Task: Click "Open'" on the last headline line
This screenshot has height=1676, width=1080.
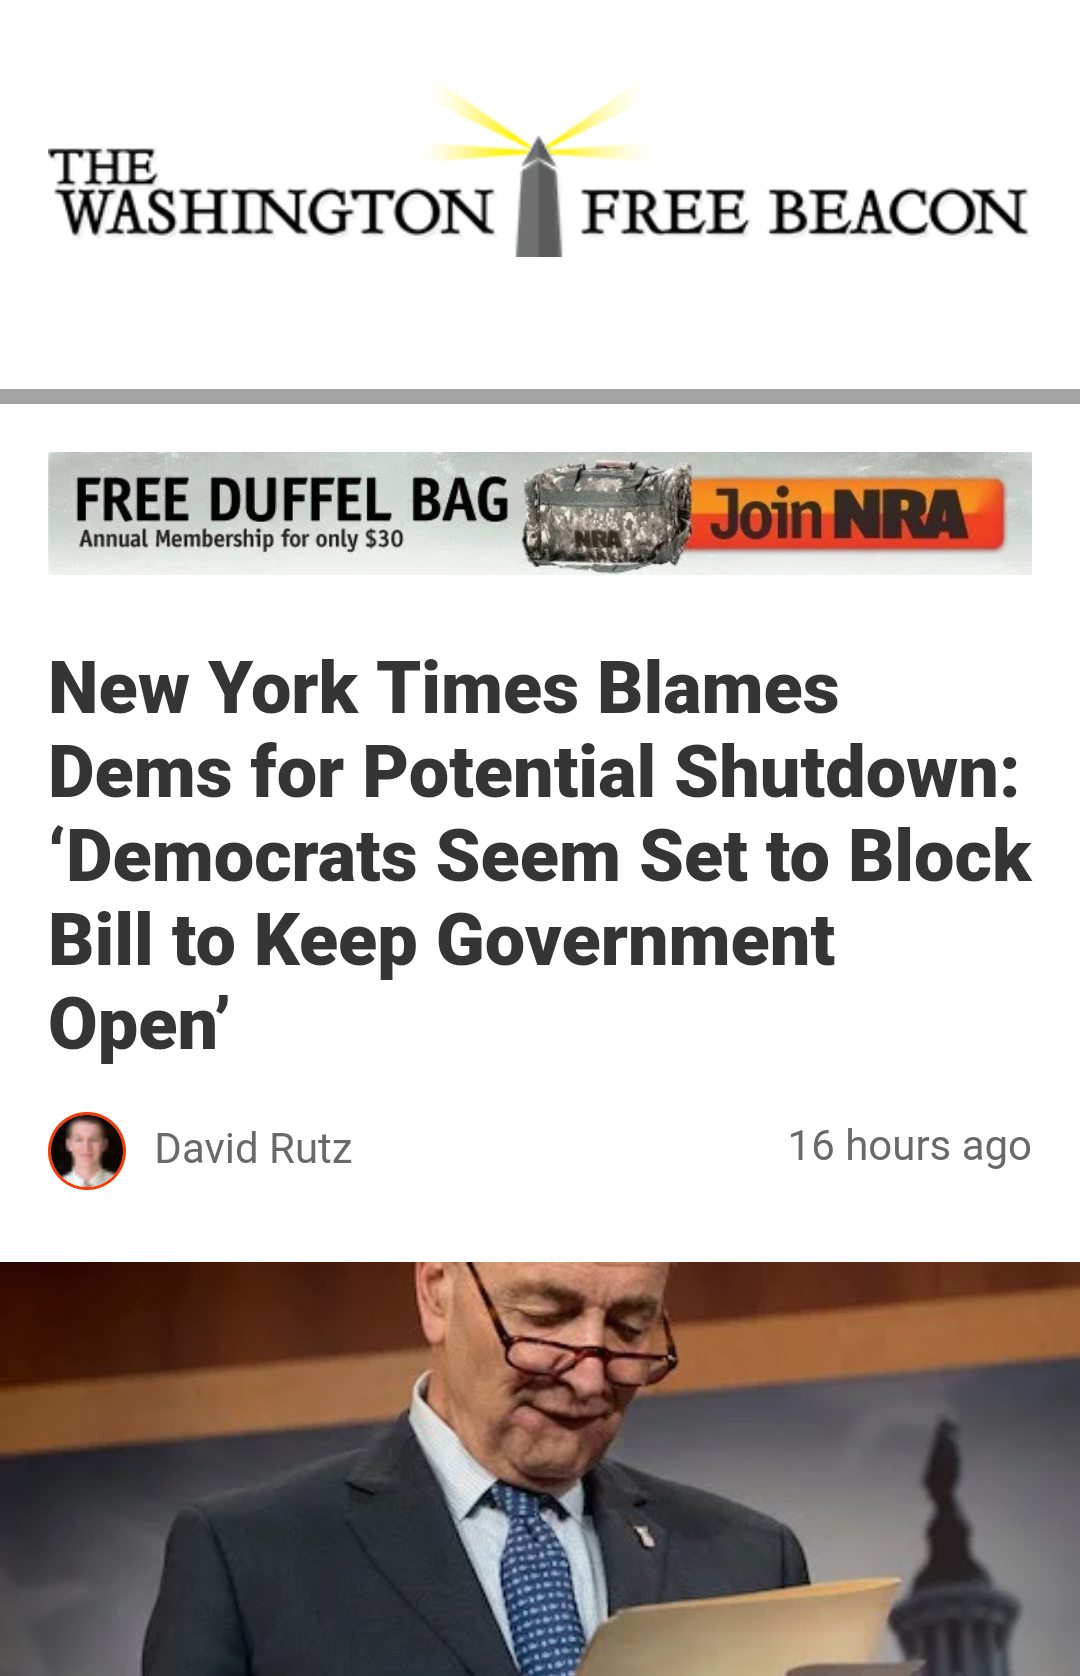Action: point(139,1025)
